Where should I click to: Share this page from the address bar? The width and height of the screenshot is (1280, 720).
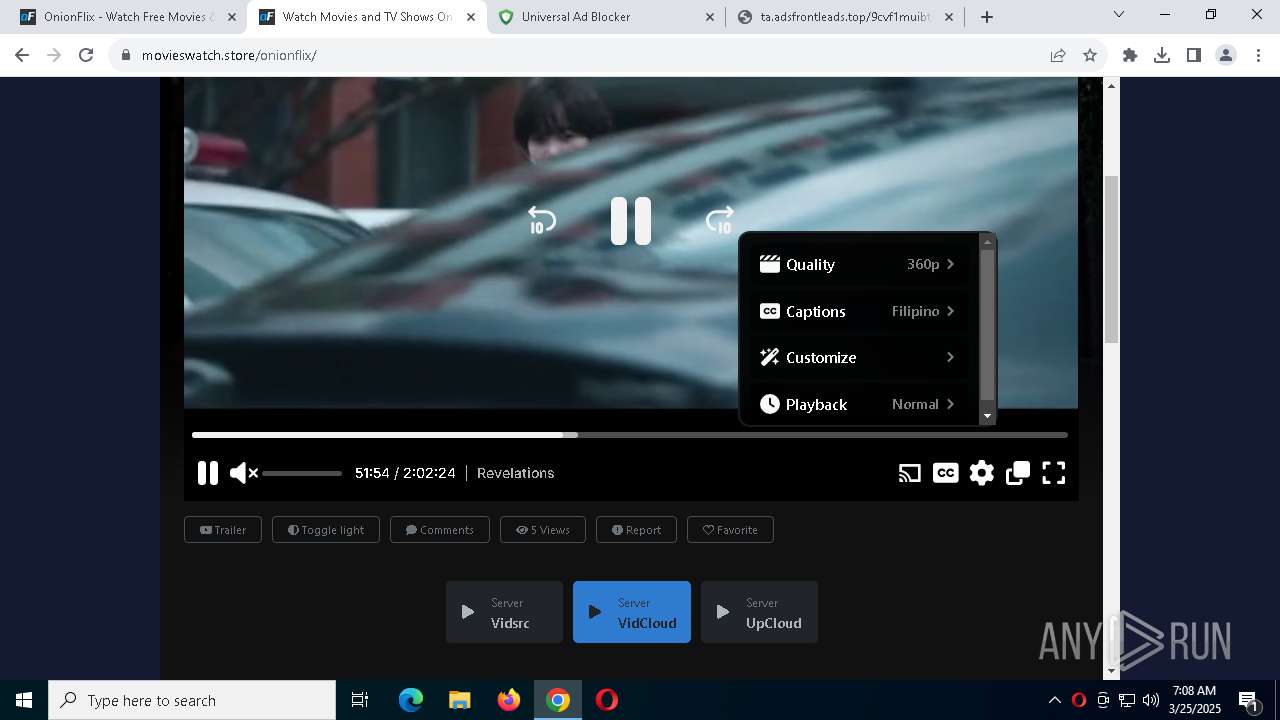[x=1058, y=55]
